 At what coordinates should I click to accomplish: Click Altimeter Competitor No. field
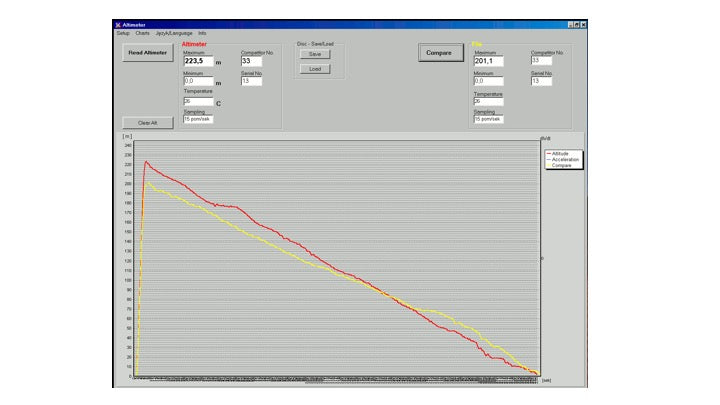pyautogui.click(x=251, y=61)
